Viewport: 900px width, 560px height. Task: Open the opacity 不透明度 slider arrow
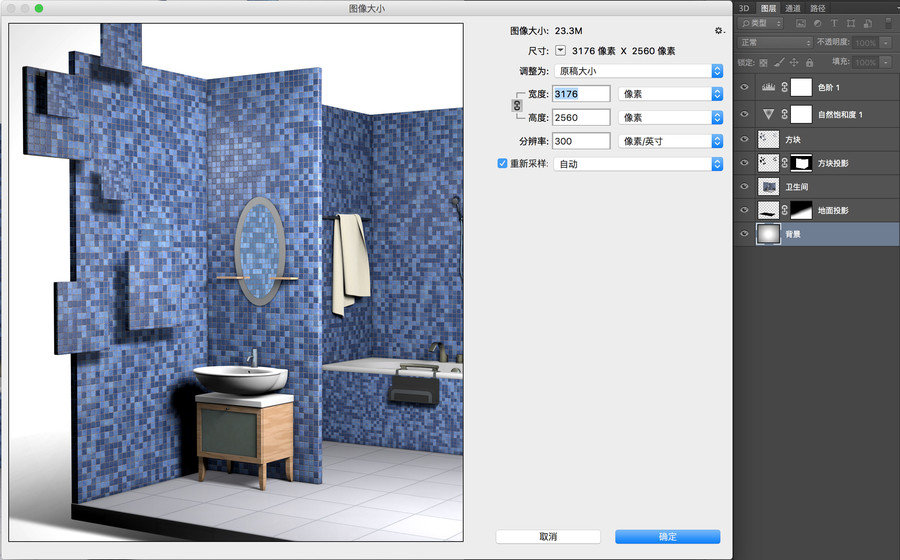pos(886,42)
